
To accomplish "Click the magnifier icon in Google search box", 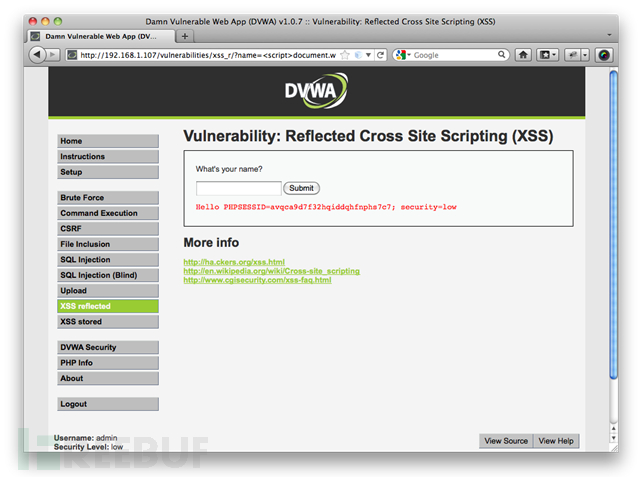I will click(x=501, y=54).
